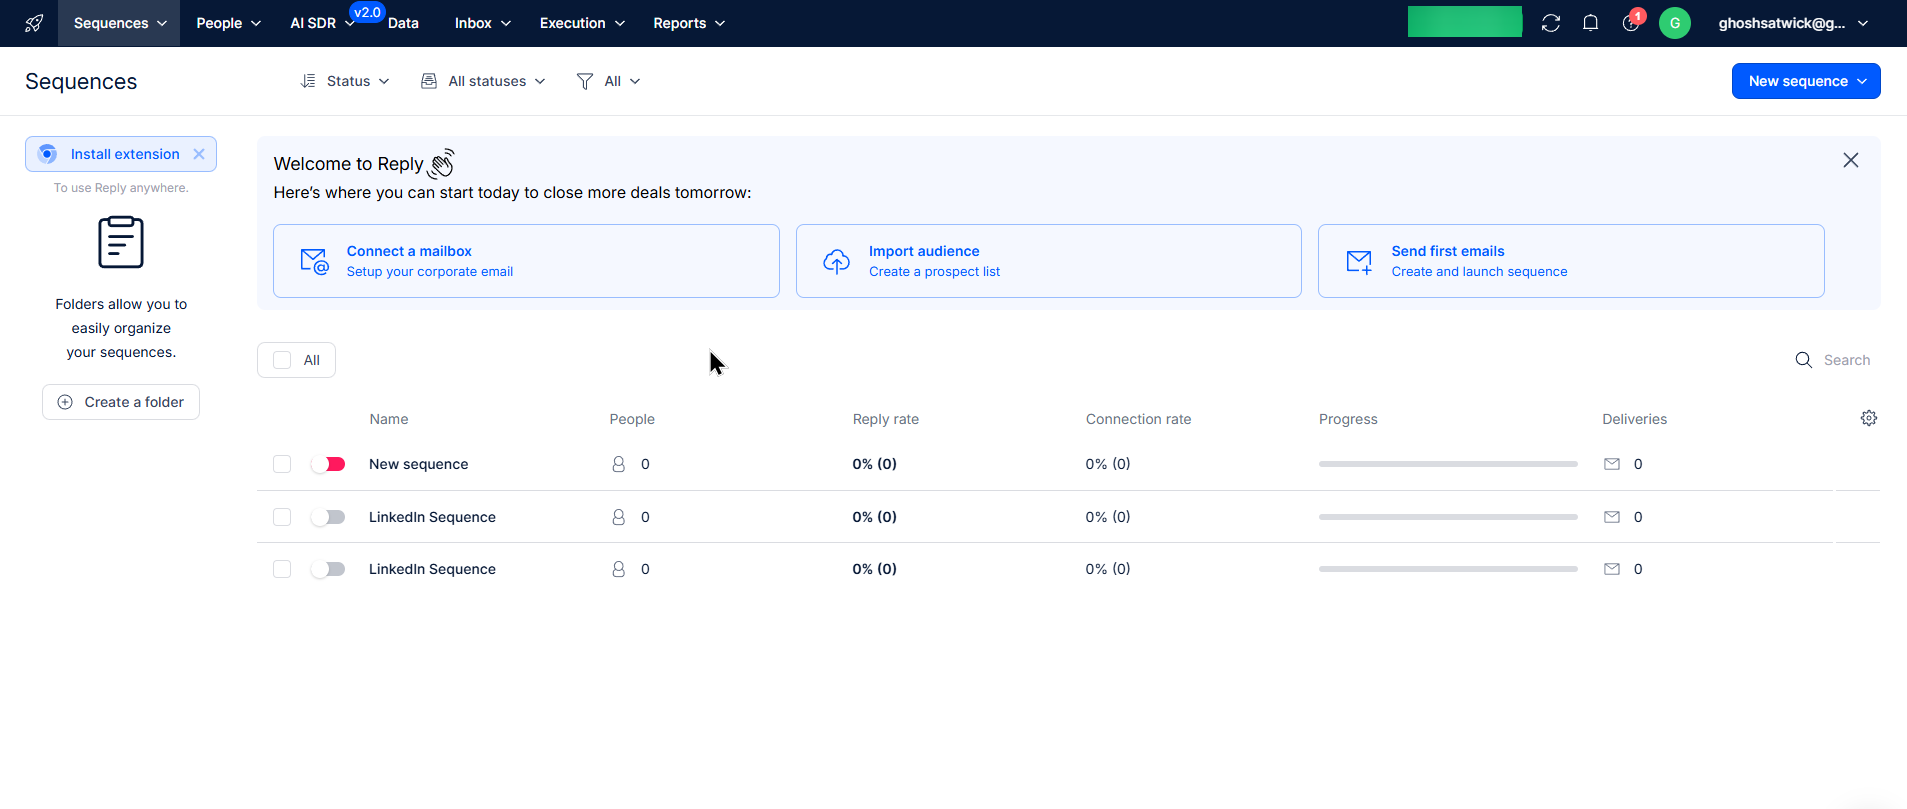Open the Inbox menu

pos(482,23)
